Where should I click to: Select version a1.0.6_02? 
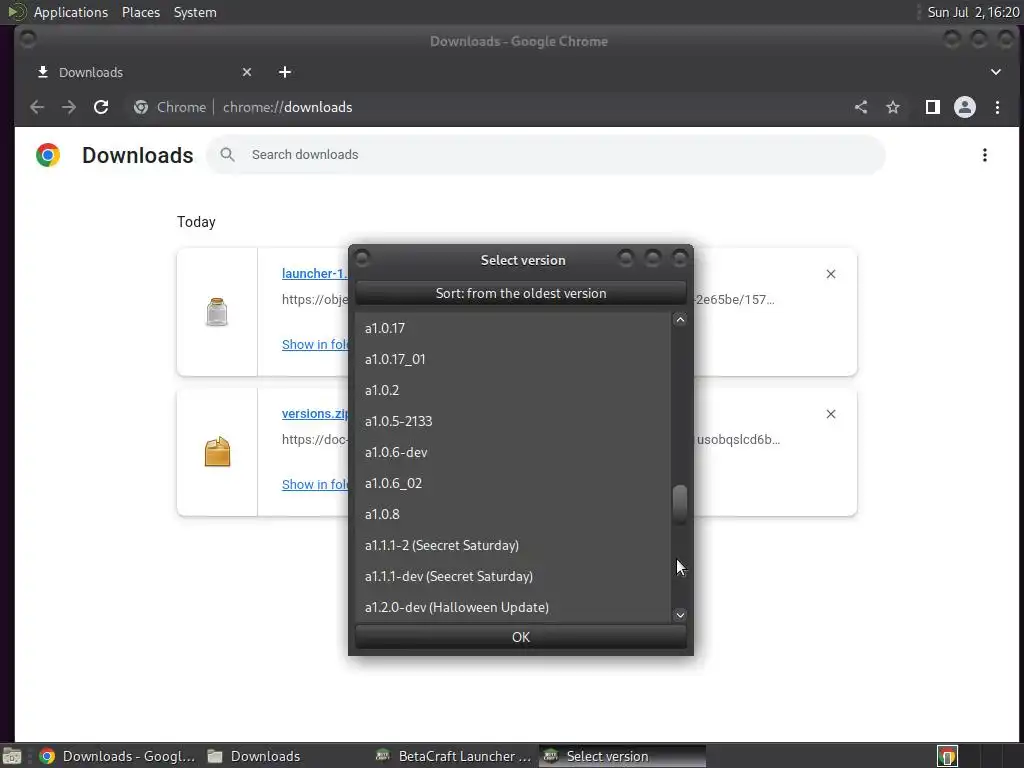click(x=513, y=483)
